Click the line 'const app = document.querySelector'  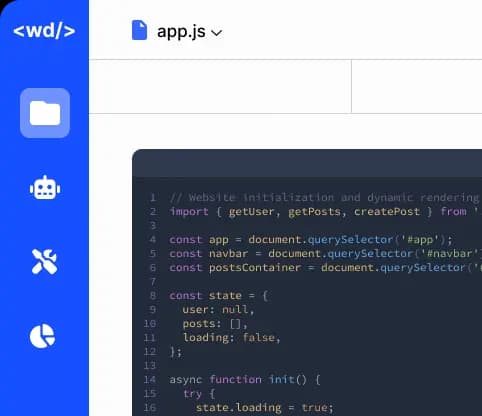[x=311, y=240]
